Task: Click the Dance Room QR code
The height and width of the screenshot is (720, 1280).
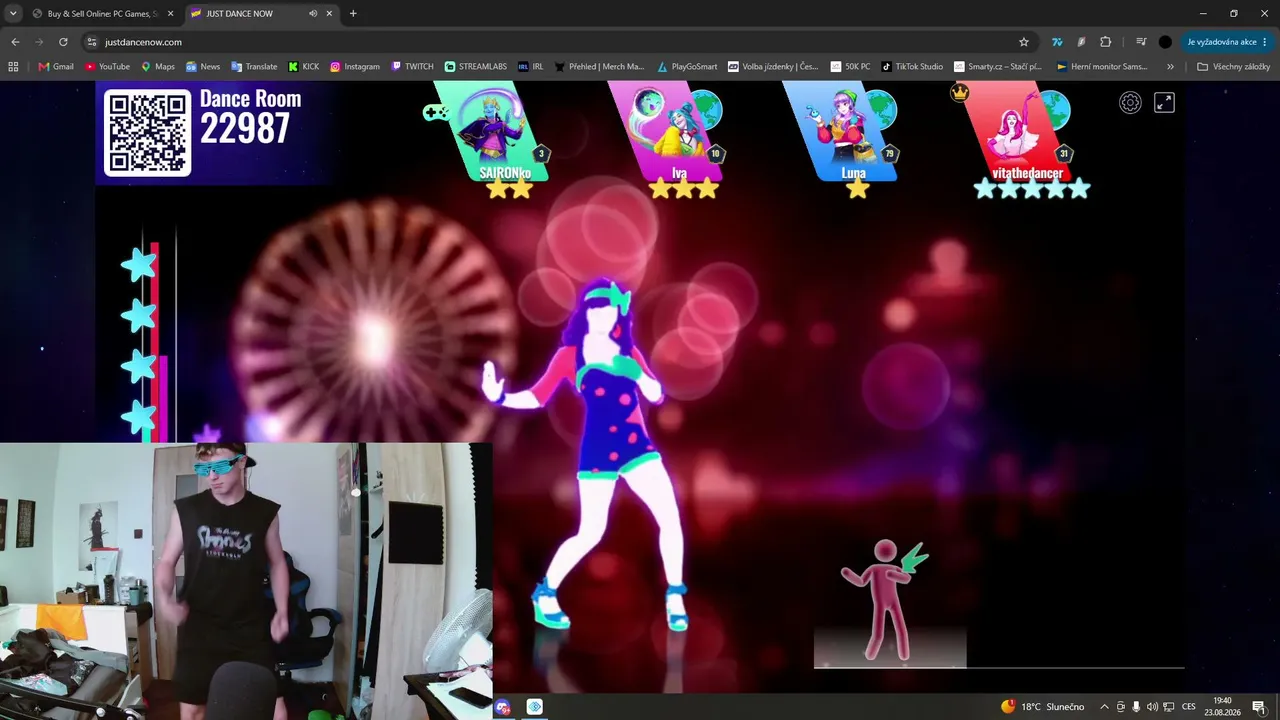Action: pos(148,133)
